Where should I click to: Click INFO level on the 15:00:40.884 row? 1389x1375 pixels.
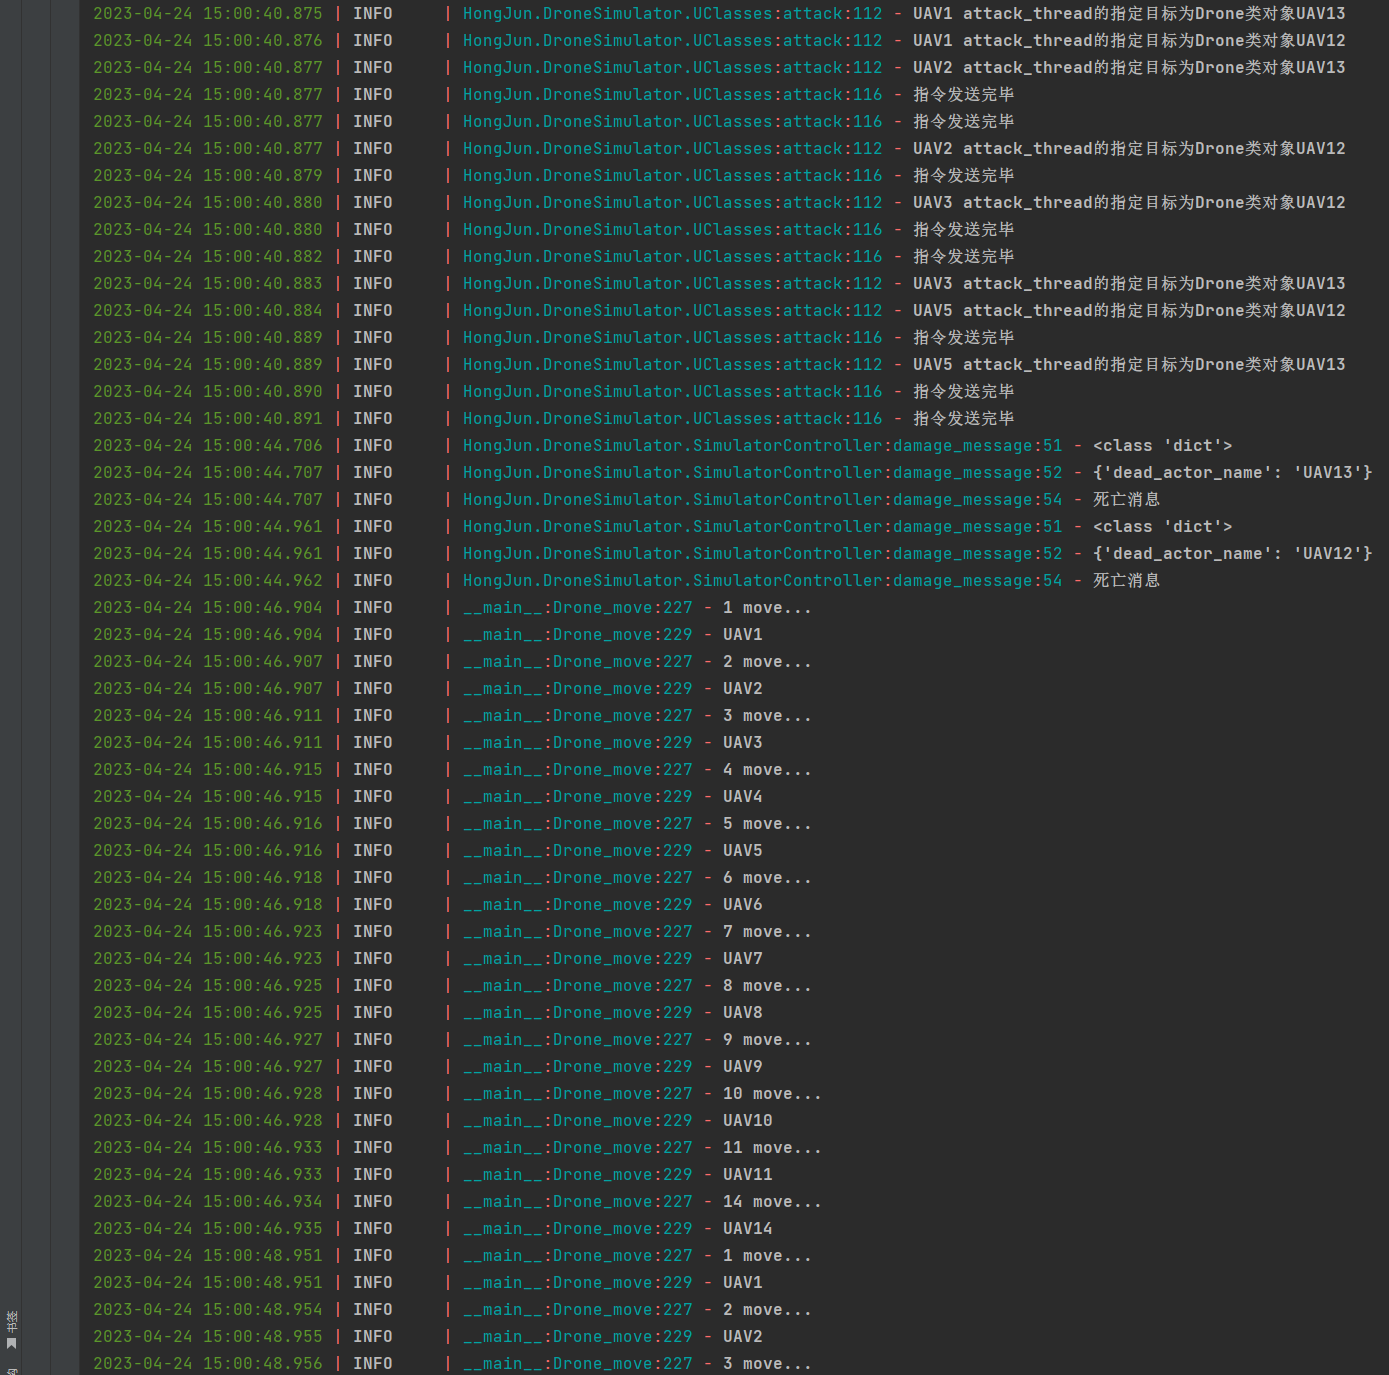point(372,311)
